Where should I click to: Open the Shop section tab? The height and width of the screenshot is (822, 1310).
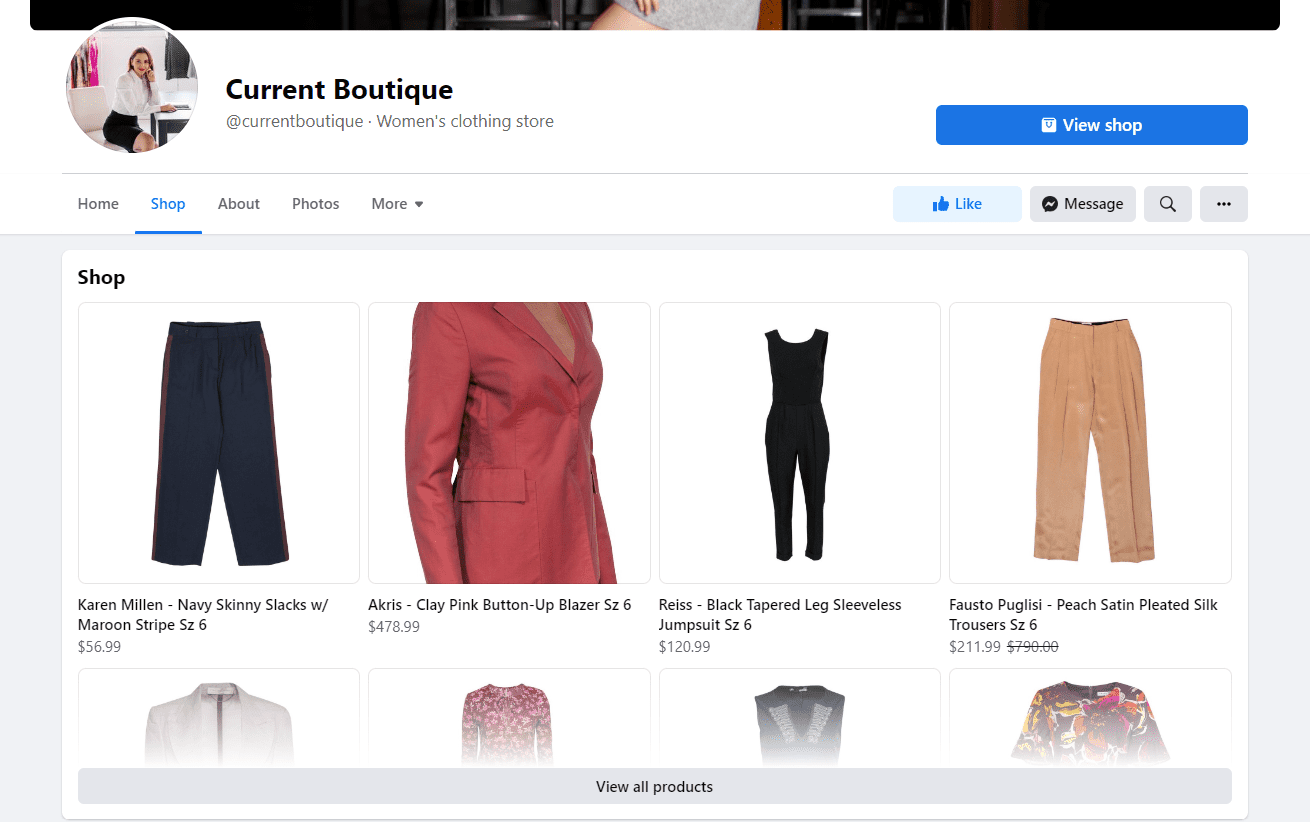[167, 203]
